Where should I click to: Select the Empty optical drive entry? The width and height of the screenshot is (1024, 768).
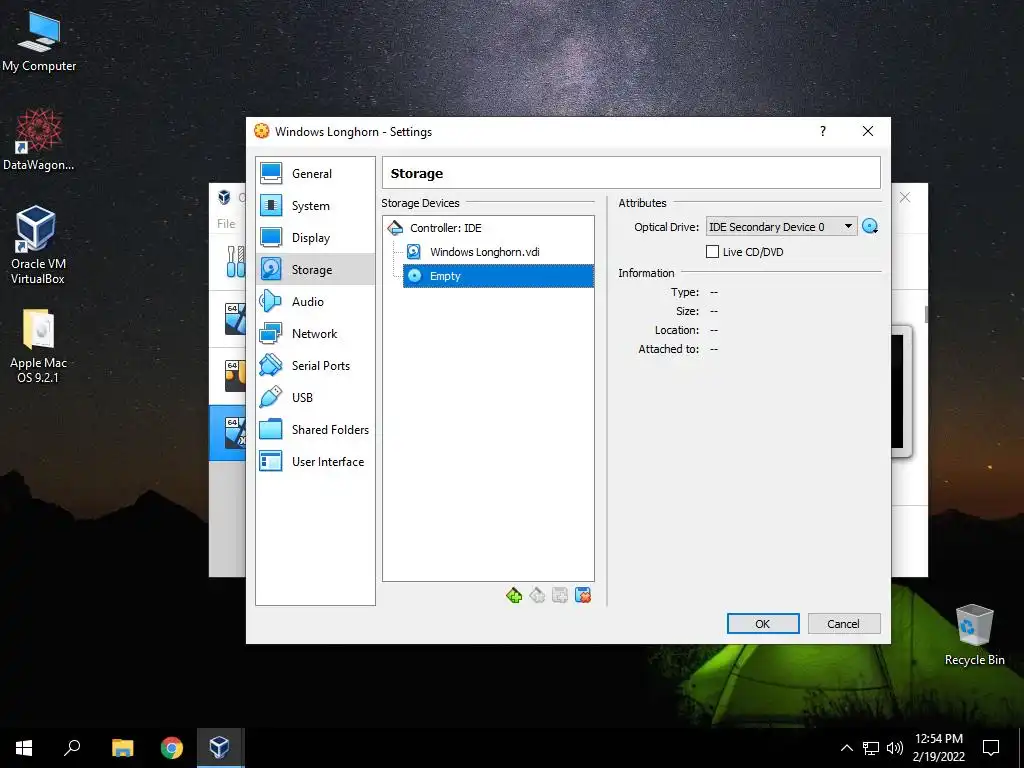coord(498,276)
